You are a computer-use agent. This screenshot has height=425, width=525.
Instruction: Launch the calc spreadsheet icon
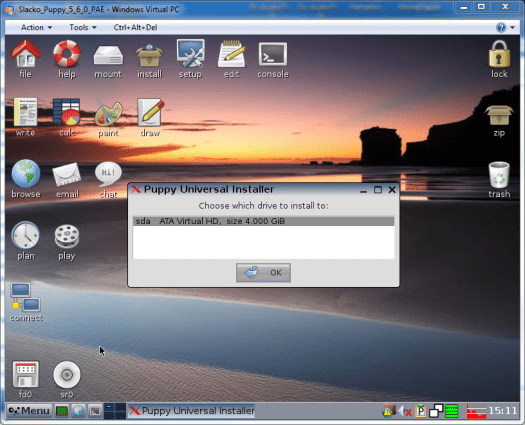click(67, 112)
